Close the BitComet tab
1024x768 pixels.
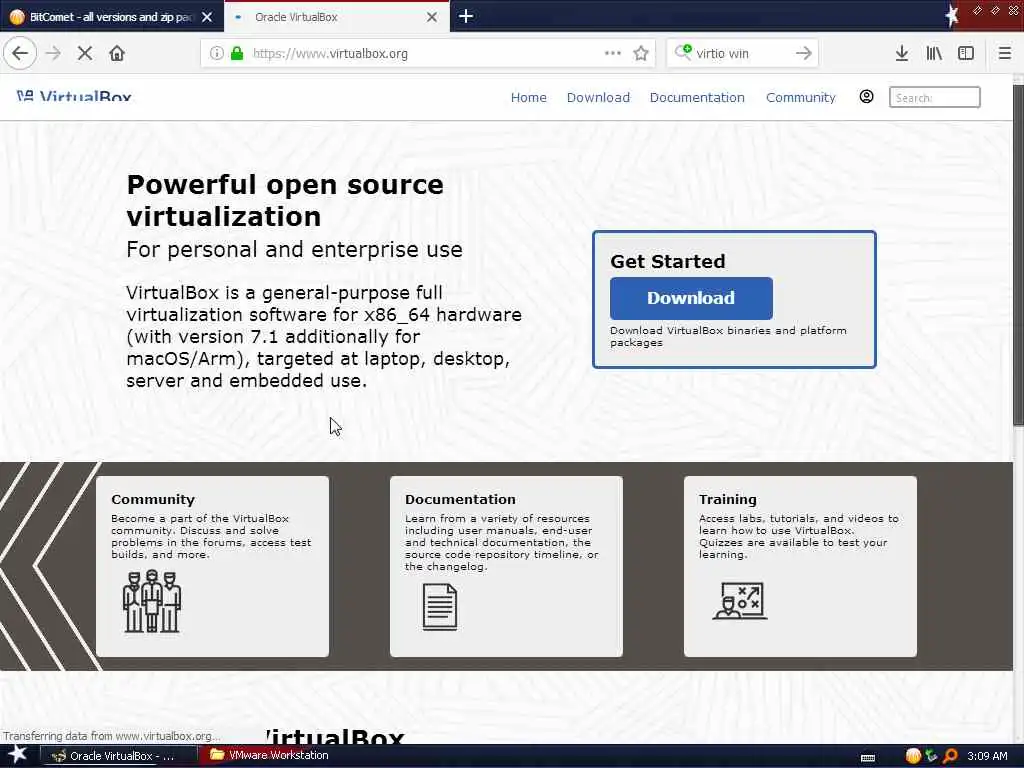tap(207, 17)
